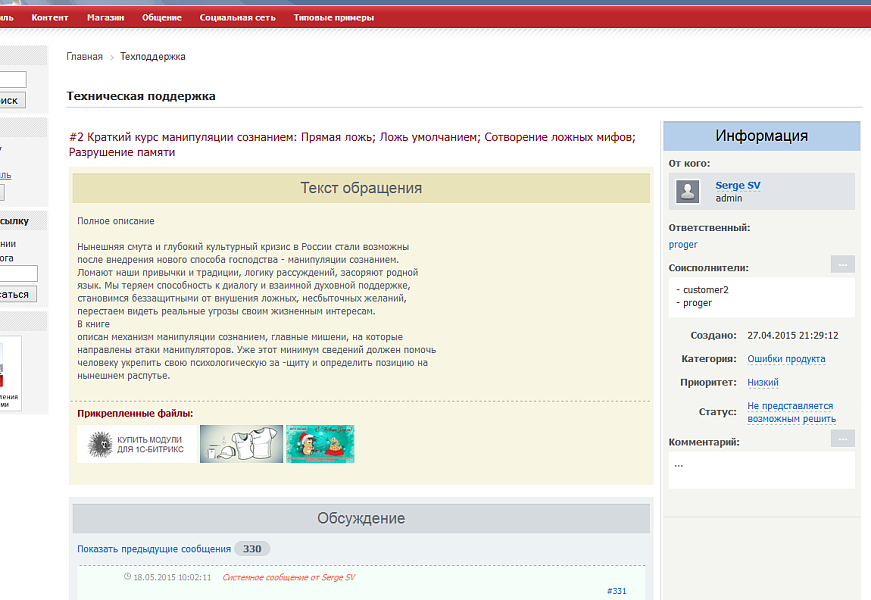Open the Магазин menu
Screen dimensions: 871x600
pos(106,18)
